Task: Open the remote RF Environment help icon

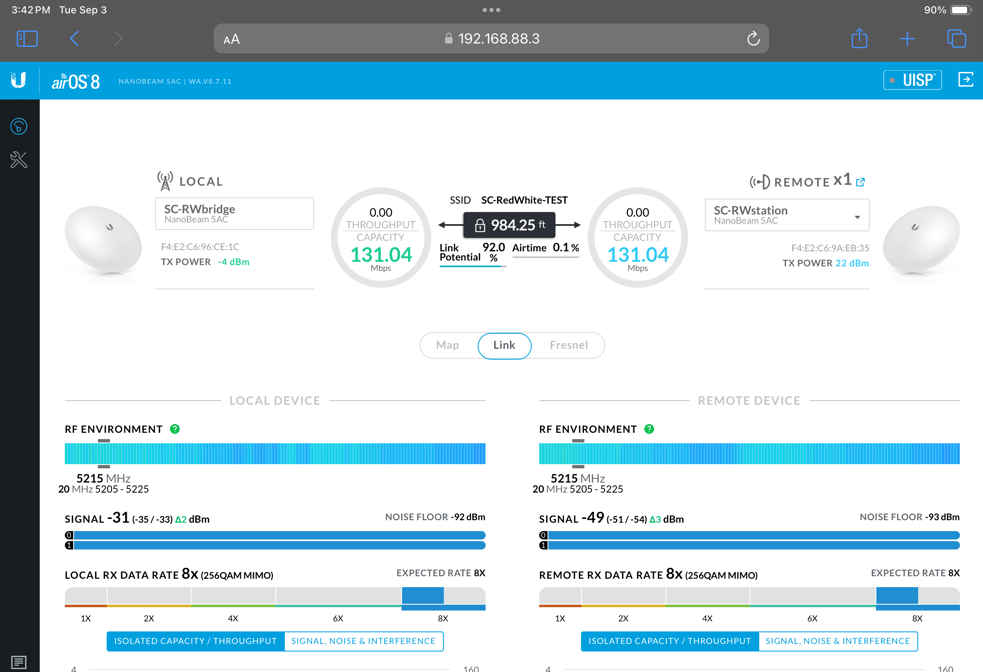Action: coord(650,428)
